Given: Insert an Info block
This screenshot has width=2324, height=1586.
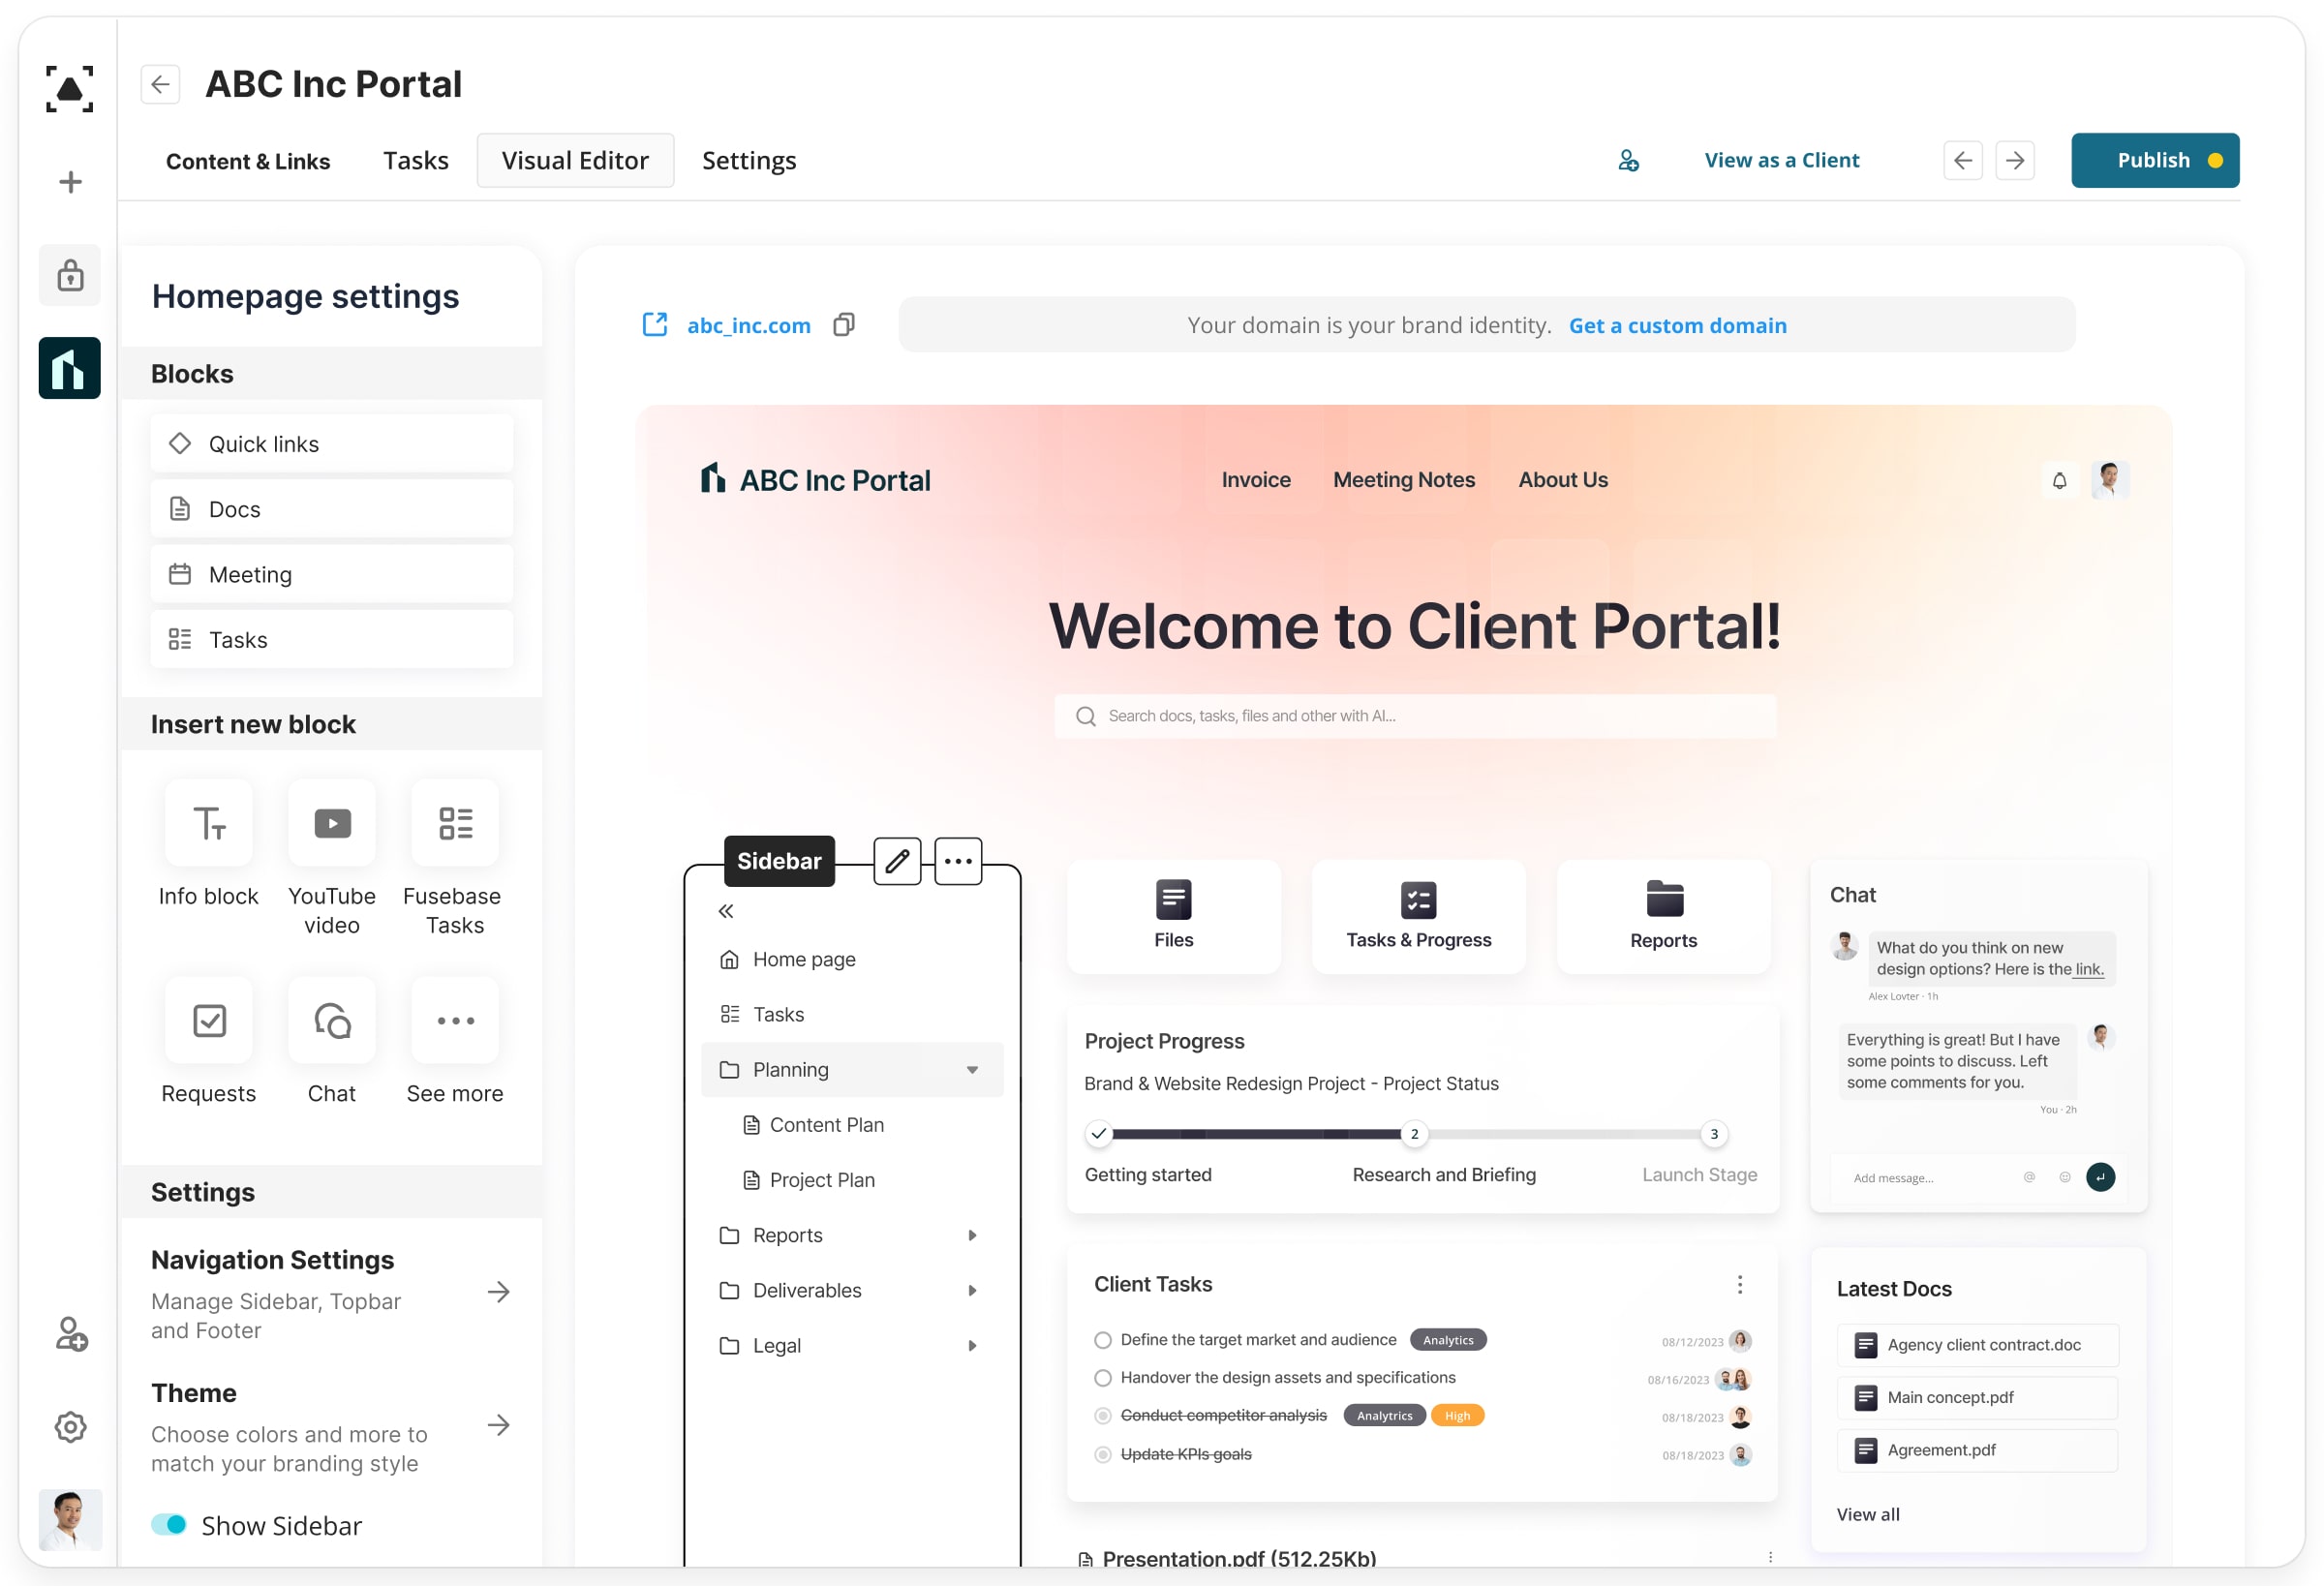Looking at the screenshot, I should click(x=209, y=823).
